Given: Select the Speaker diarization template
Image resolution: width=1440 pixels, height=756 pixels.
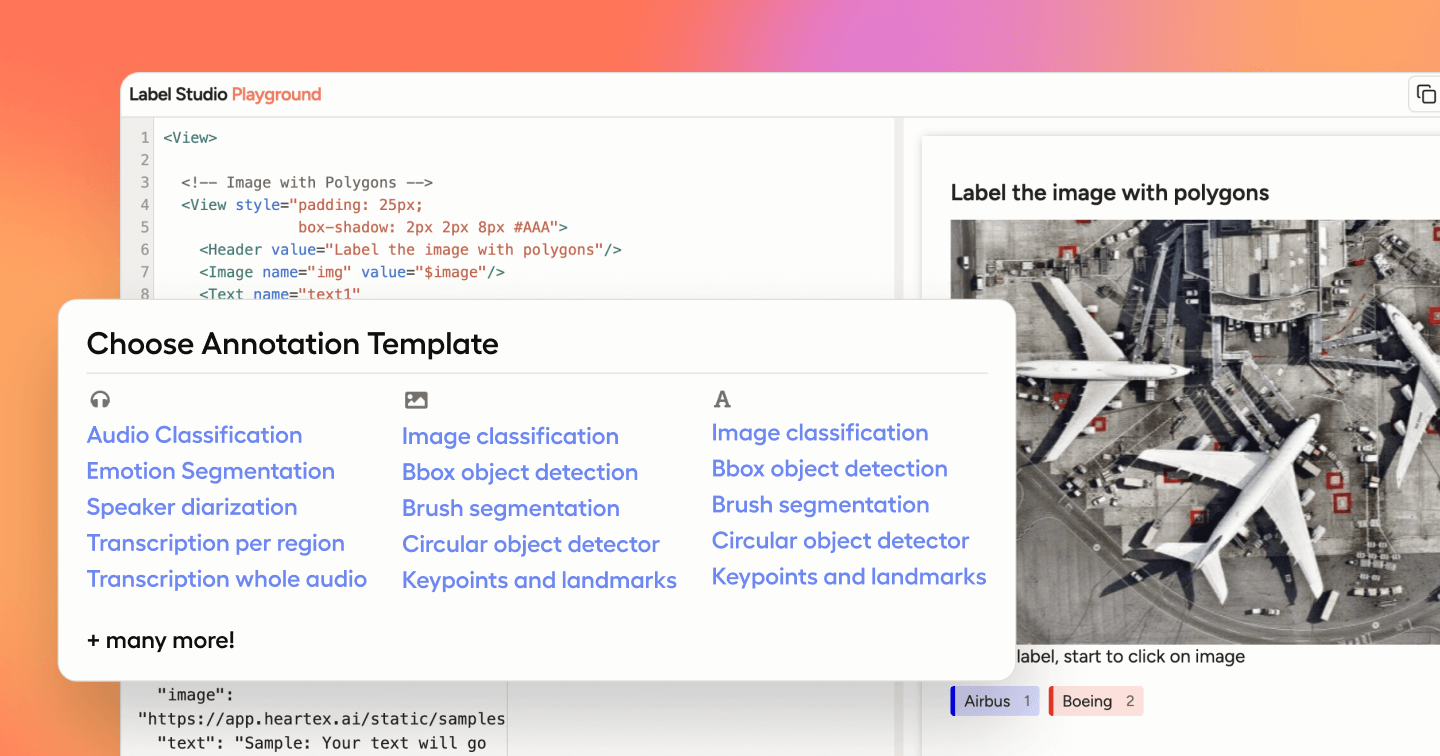Looking at the screenshot, I should [x=192, y=507].
